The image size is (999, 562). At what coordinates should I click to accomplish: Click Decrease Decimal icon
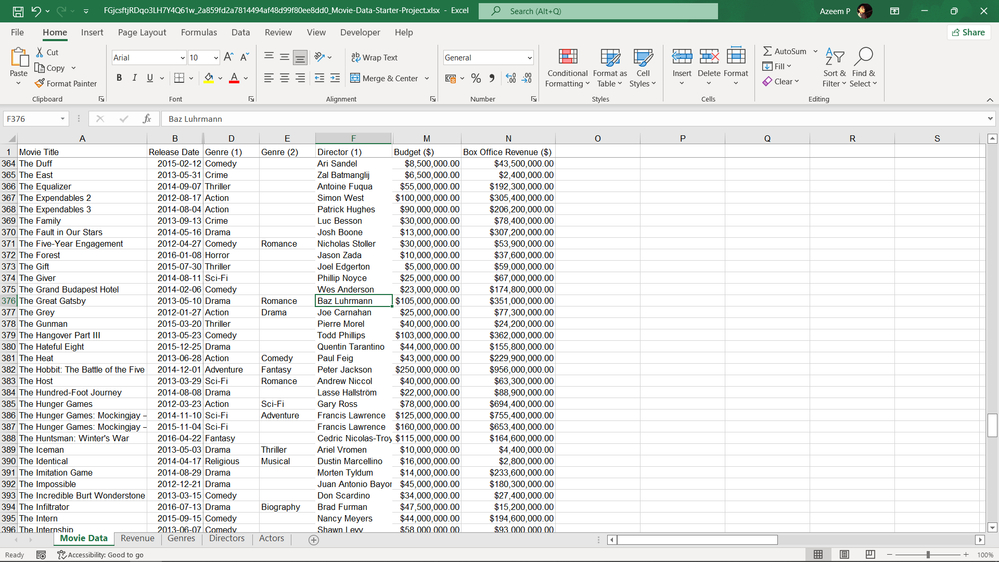[527, 78]
